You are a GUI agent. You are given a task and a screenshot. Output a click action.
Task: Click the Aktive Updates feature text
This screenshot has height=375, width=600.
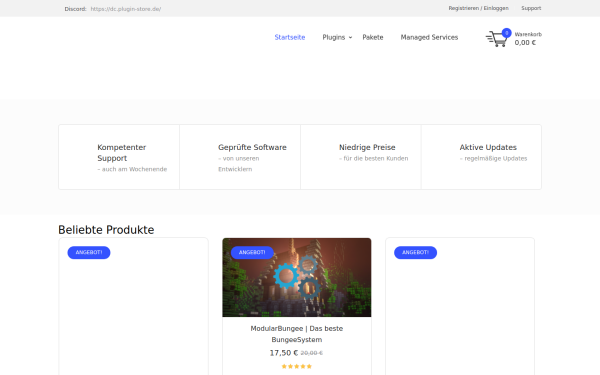488,147
